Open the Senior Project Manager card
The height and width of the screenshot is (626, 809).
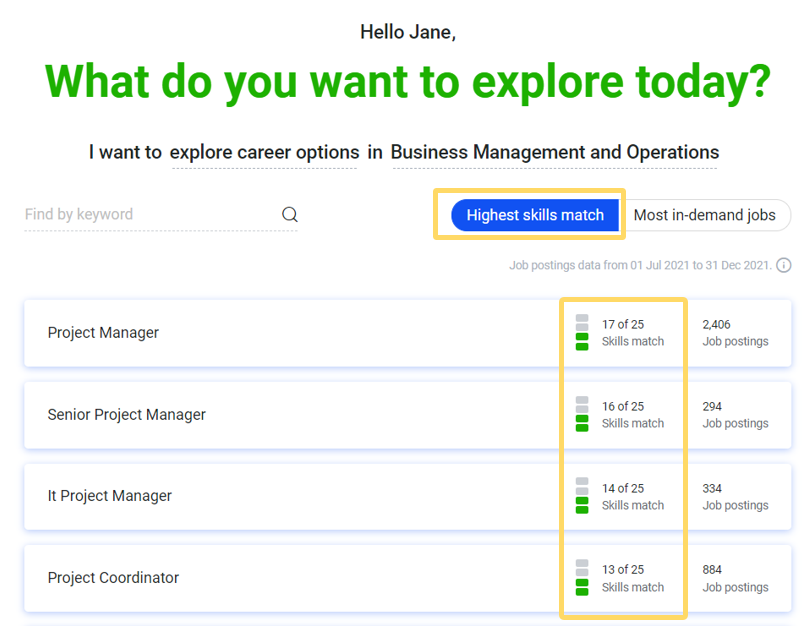(408, 415)
